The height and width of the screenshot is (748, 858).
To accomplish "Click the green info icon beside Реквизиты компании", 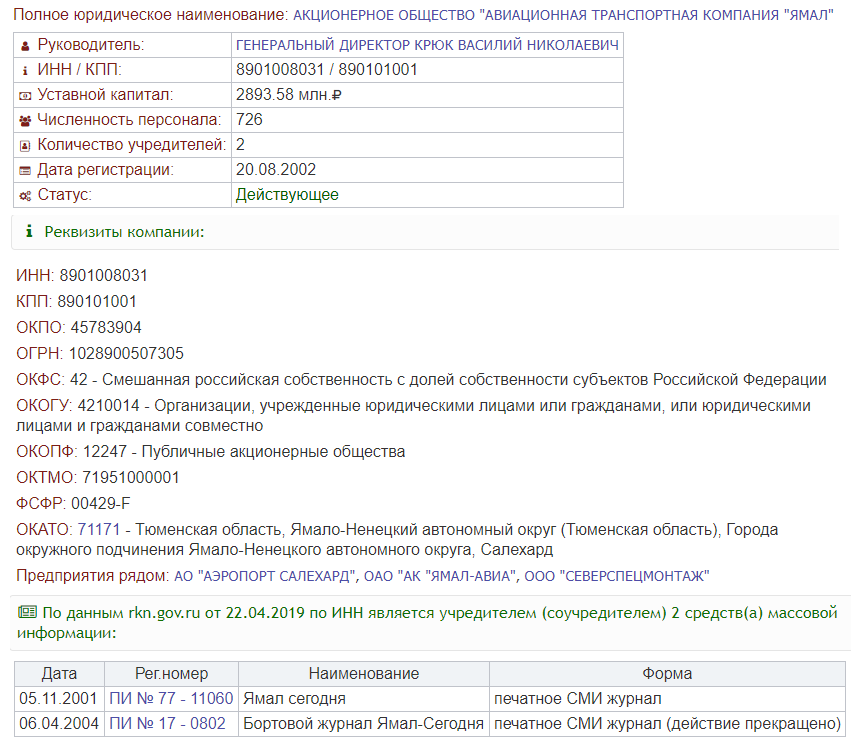I will point(30,231).
